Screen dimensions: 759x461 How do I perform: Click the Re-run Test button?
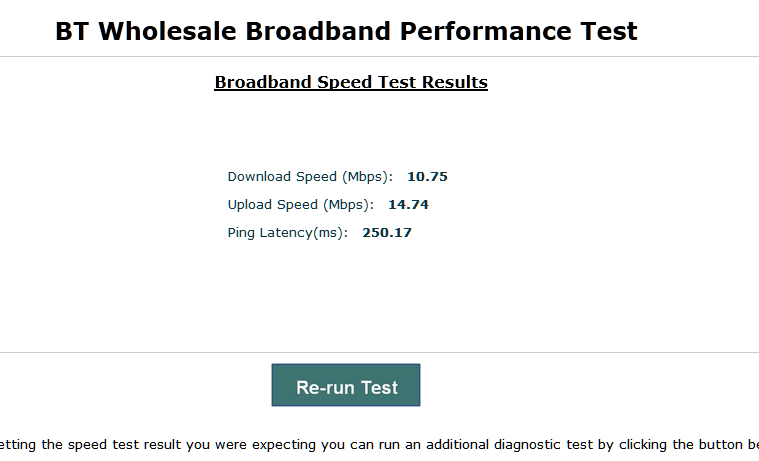tap(346, 387)
